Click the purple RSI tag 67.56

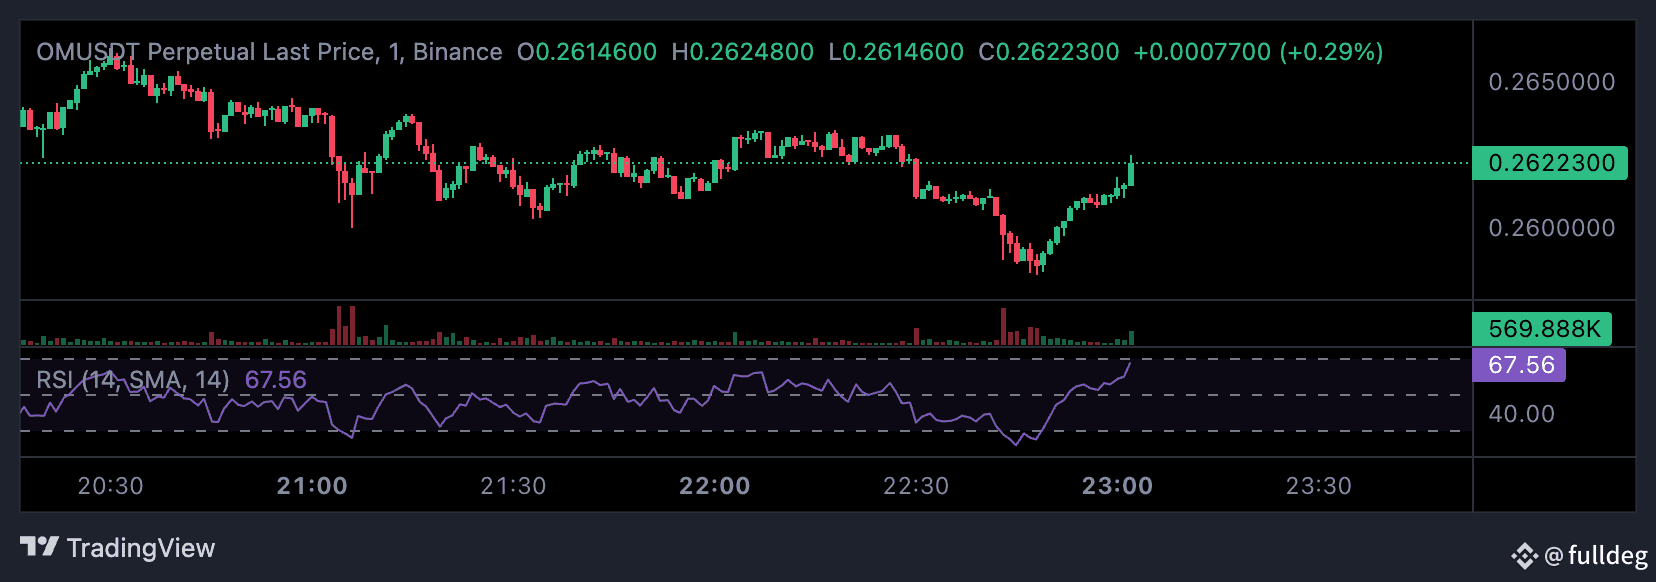pyautogui.click(x=1519, y=365)
